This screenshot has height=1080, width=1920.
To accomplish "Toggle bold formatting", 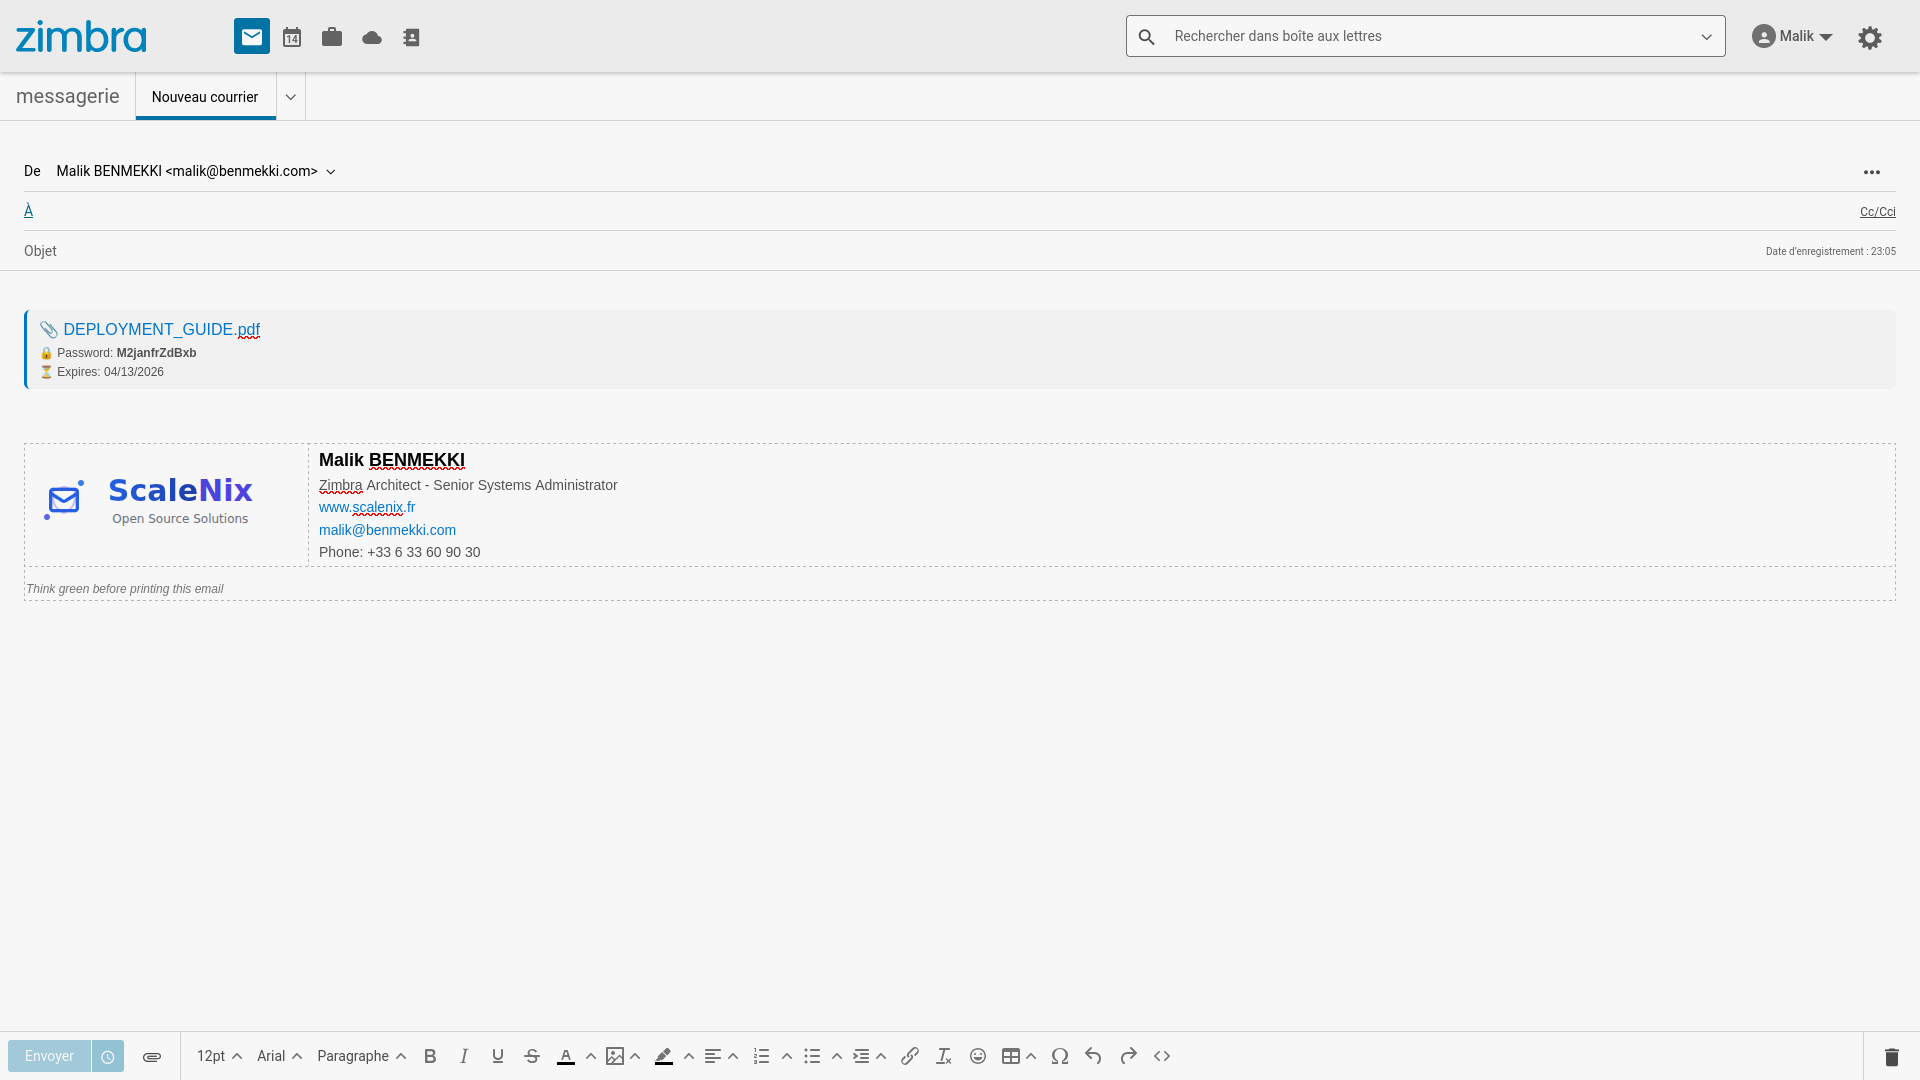I will [x=430, y=1056].
